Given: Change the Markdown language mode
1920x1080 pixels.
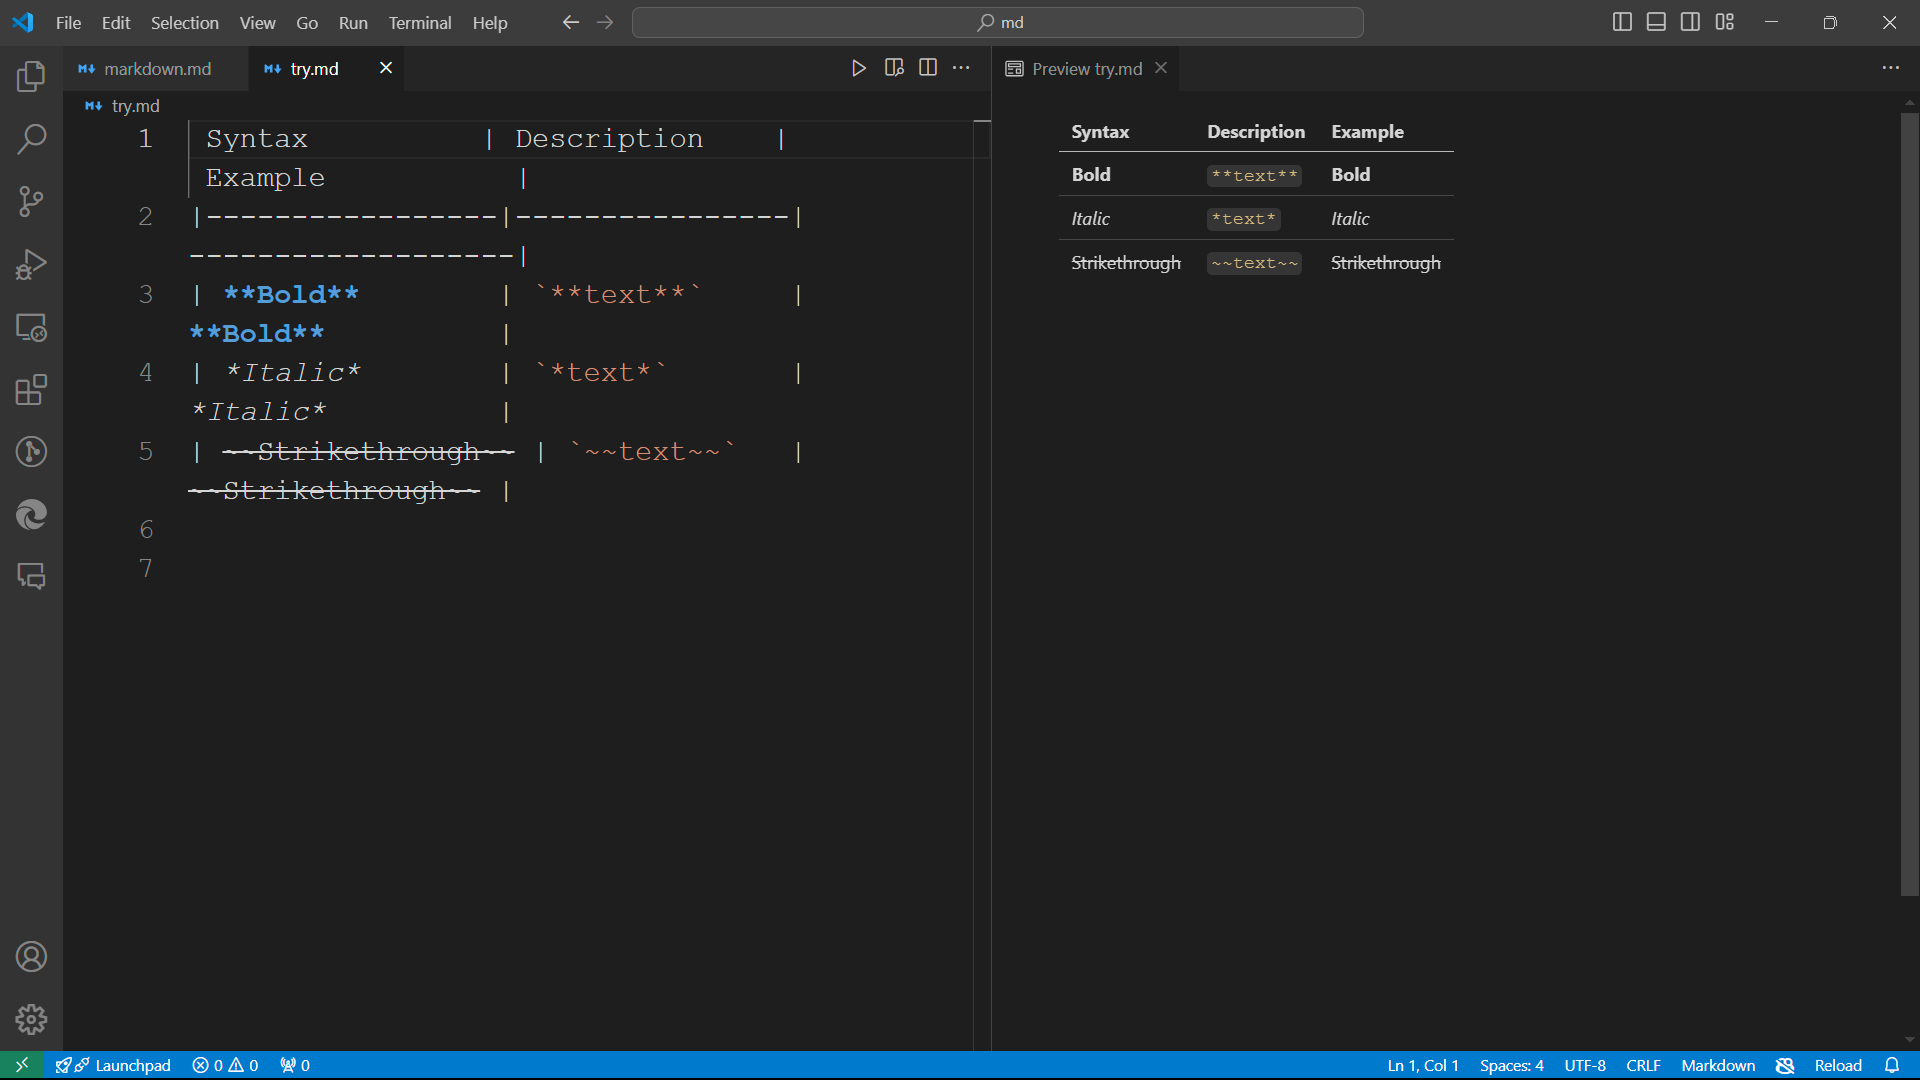Looking at the screenshot, I should point(1717,1065).
